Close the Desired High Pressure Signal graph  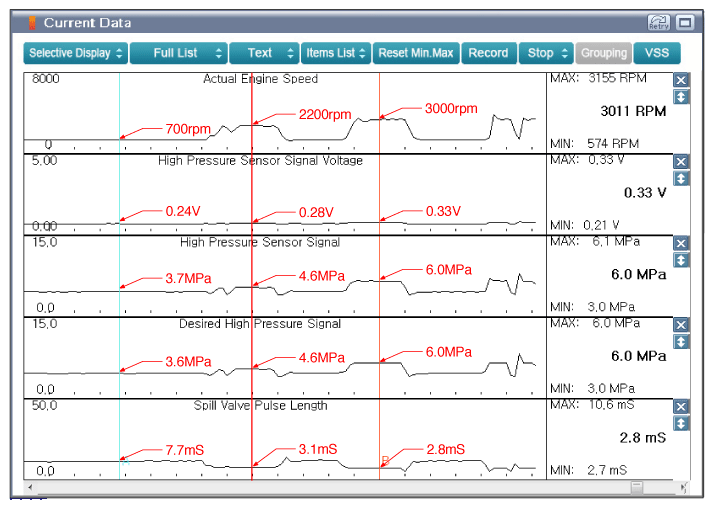[681, 325]
